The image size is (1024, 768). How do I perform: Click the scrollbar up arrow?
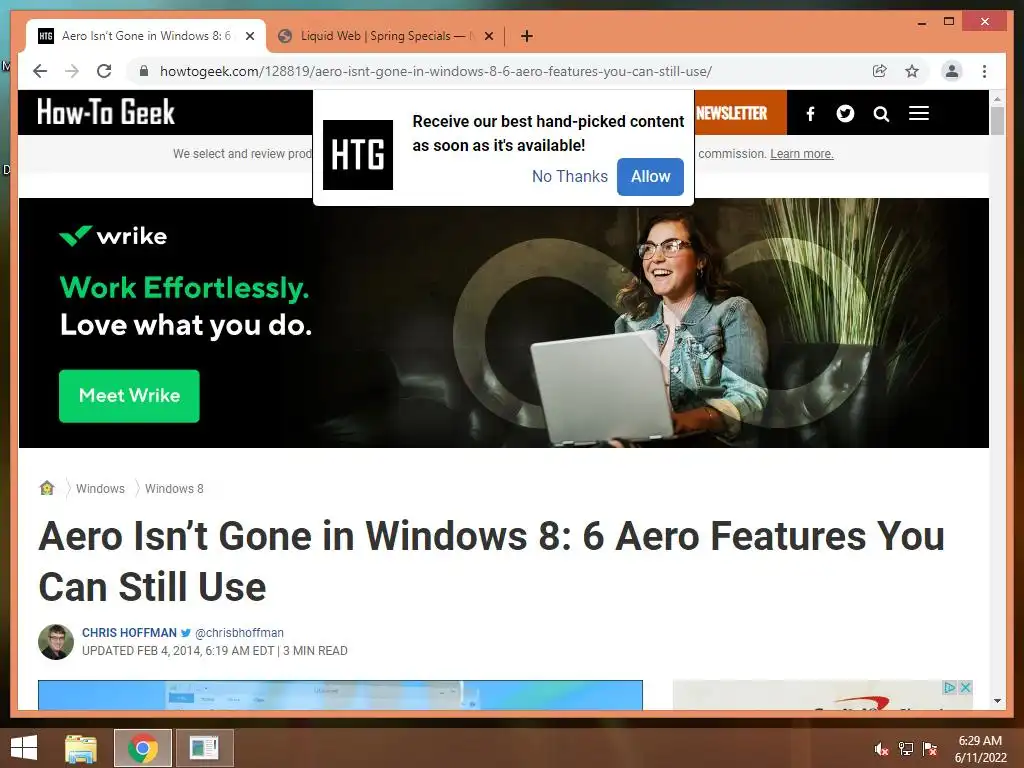point(997,99)
